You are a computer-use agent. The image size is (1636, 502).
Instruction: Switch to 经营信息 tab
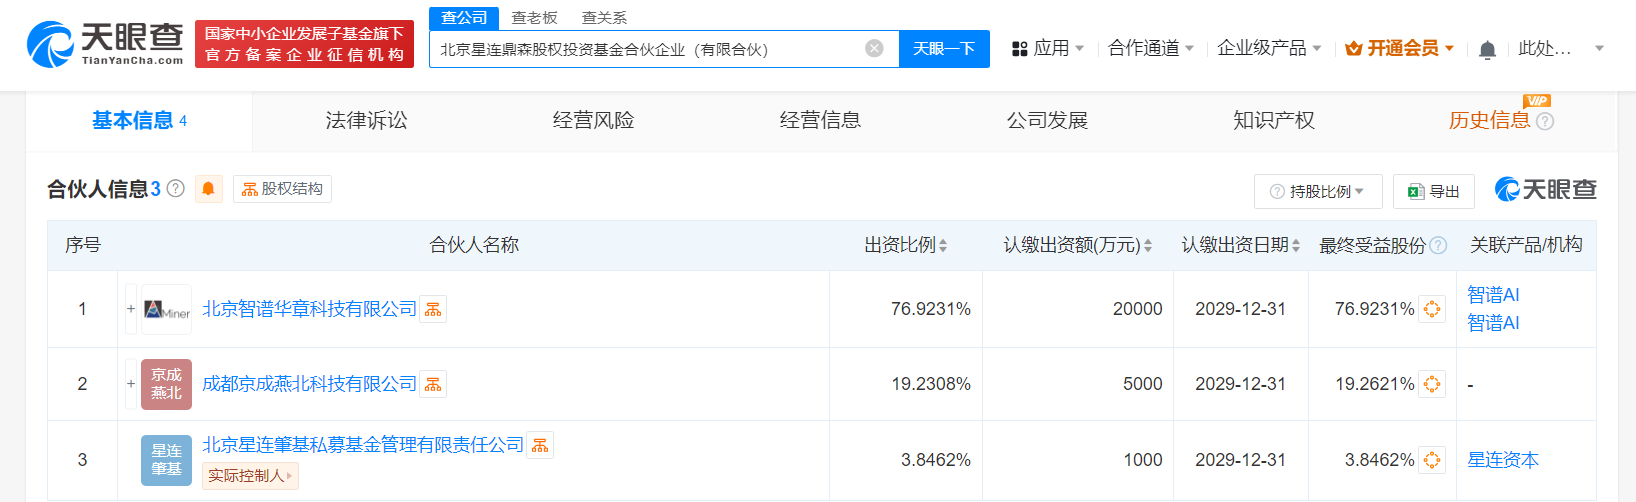click(x=820, y=121)
